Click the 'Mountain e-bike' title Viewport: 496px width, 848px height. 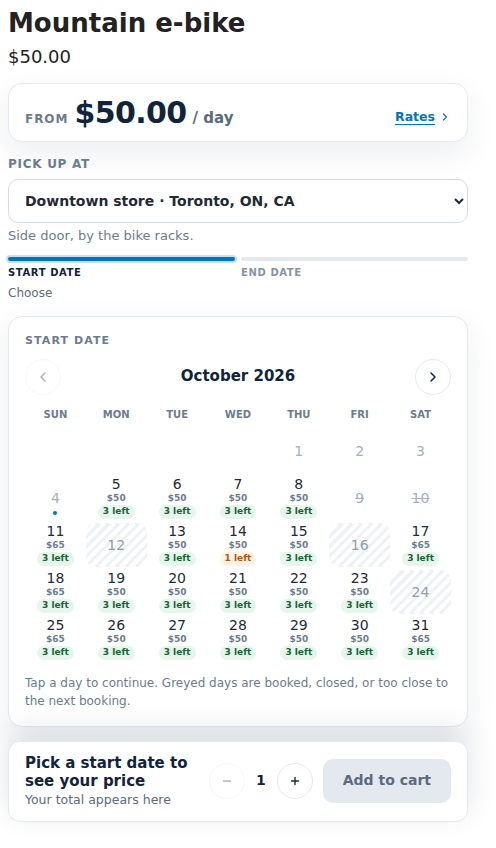coord(127,23)
